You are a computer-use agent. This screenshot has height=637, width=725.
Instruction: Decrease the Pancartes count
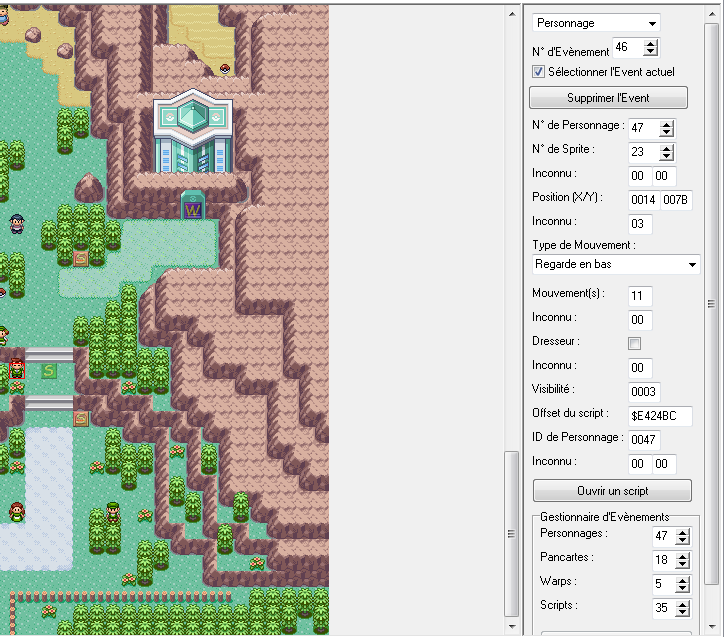point(682,564)
